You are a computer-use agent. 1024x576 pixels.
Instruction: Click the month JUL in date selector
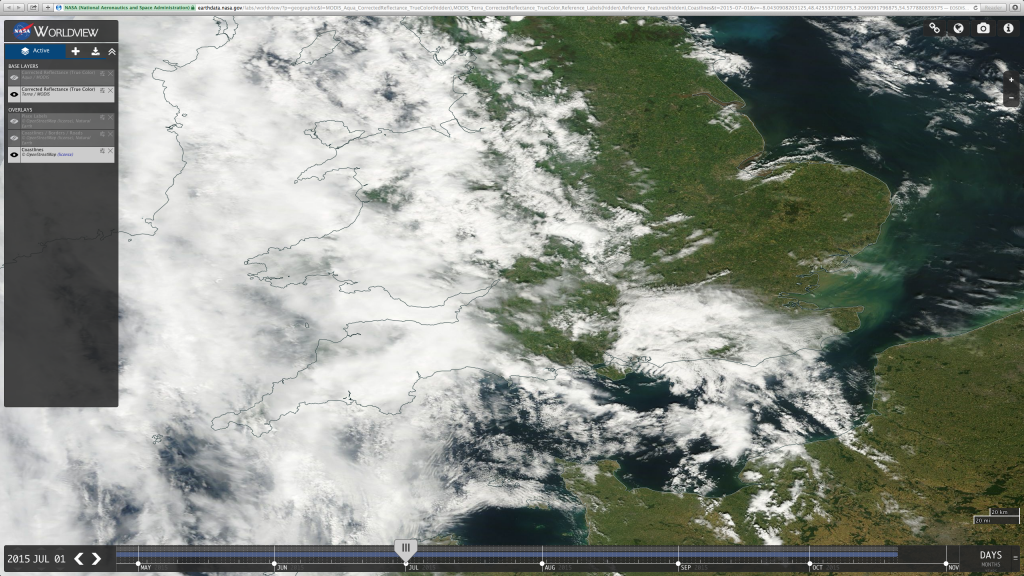click(x=41, y=559)
